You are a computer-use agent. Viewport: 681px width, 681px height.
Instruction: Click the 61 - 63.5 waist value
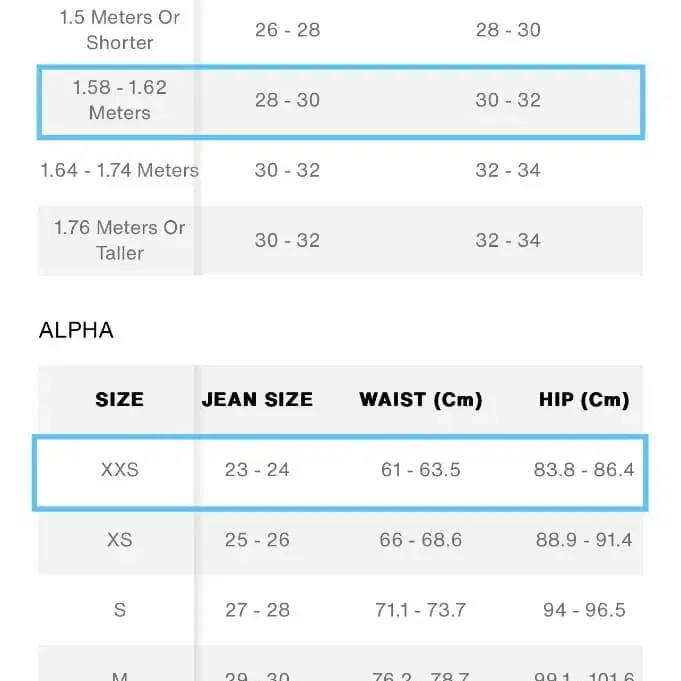(420, 470)
